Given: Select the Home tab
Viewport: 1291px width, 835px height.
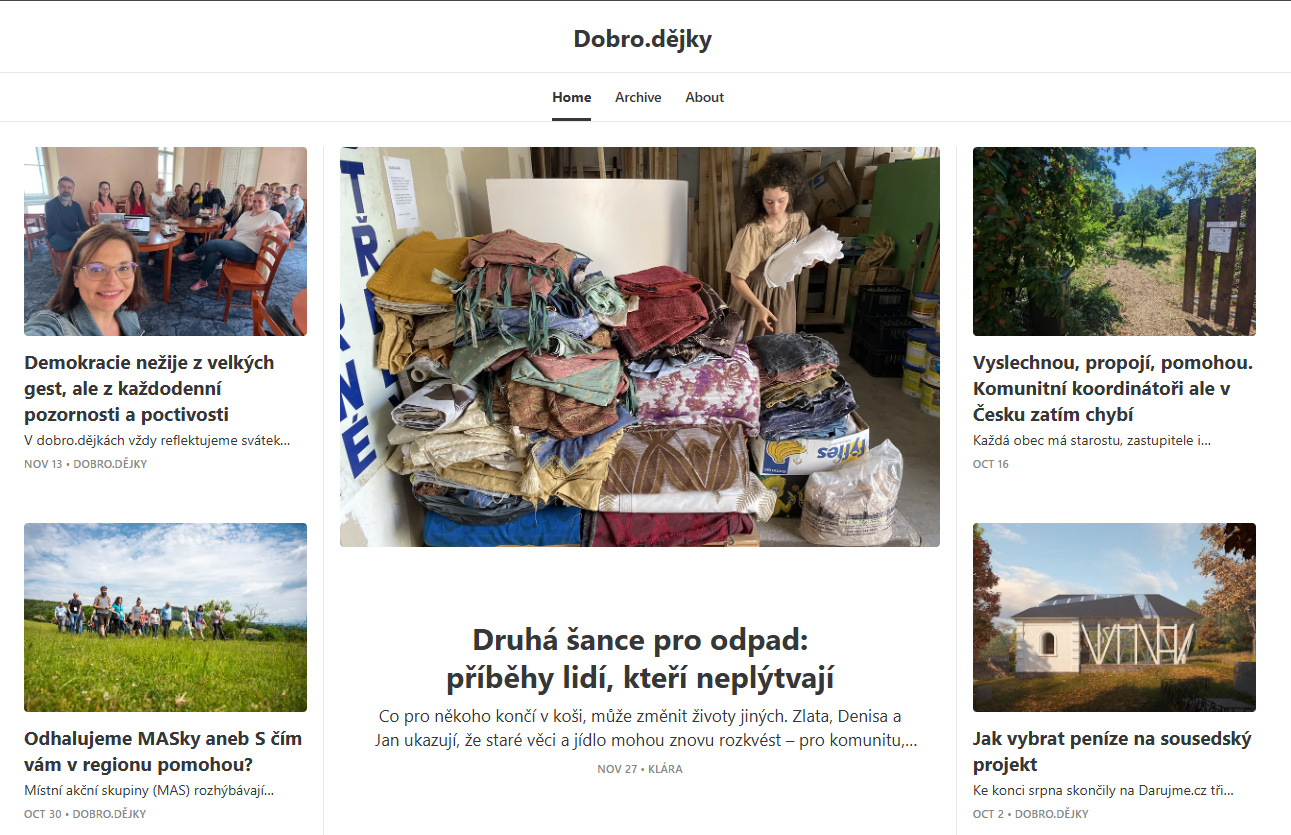Looking at the screenshot, I should click(571, 97).
